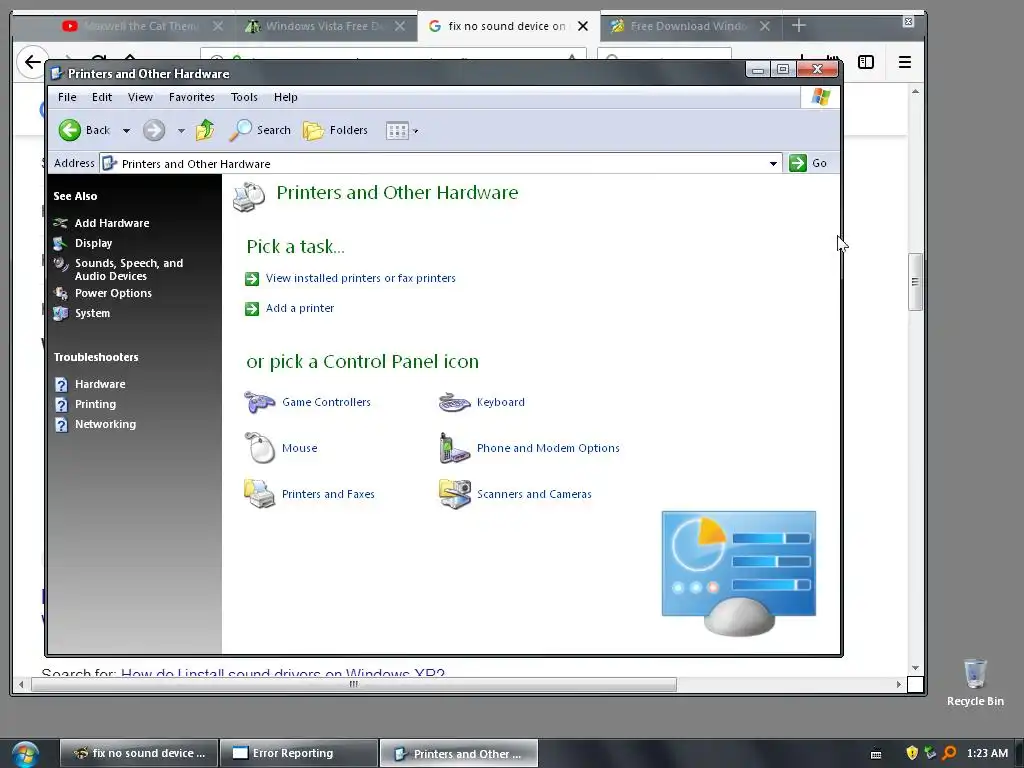This screenshot has height=768, width=1024.
Task: Open the View menu
Action: 140,97
